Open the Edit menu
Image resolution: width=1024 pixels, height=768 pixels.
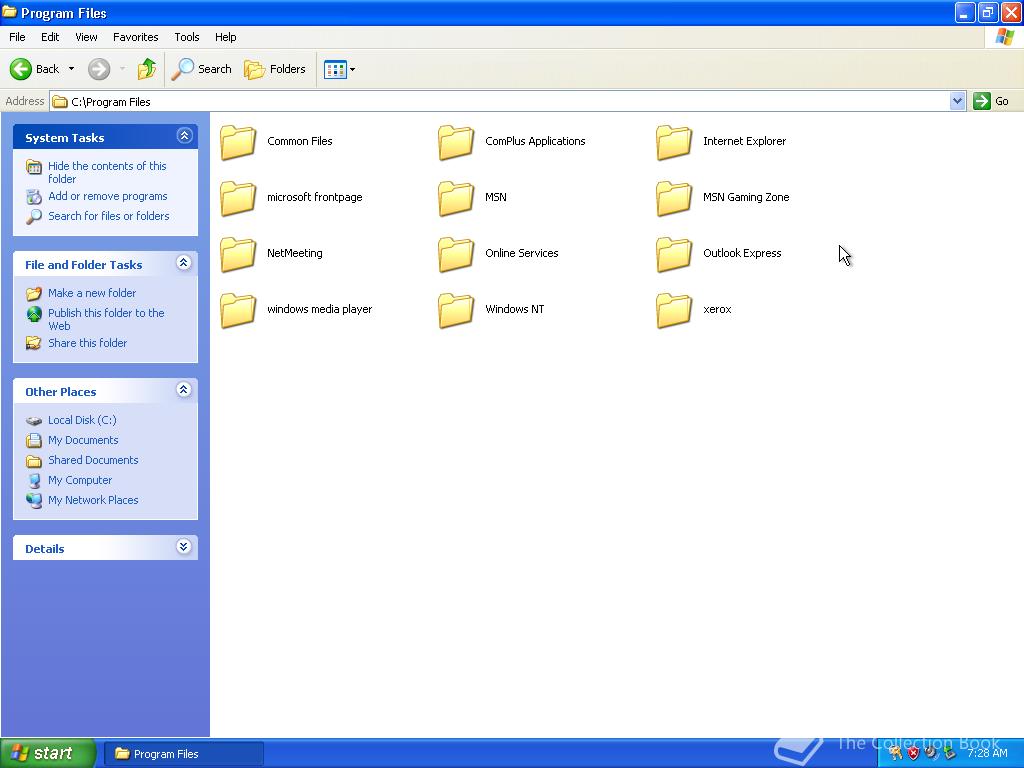[x=50, y=37]
